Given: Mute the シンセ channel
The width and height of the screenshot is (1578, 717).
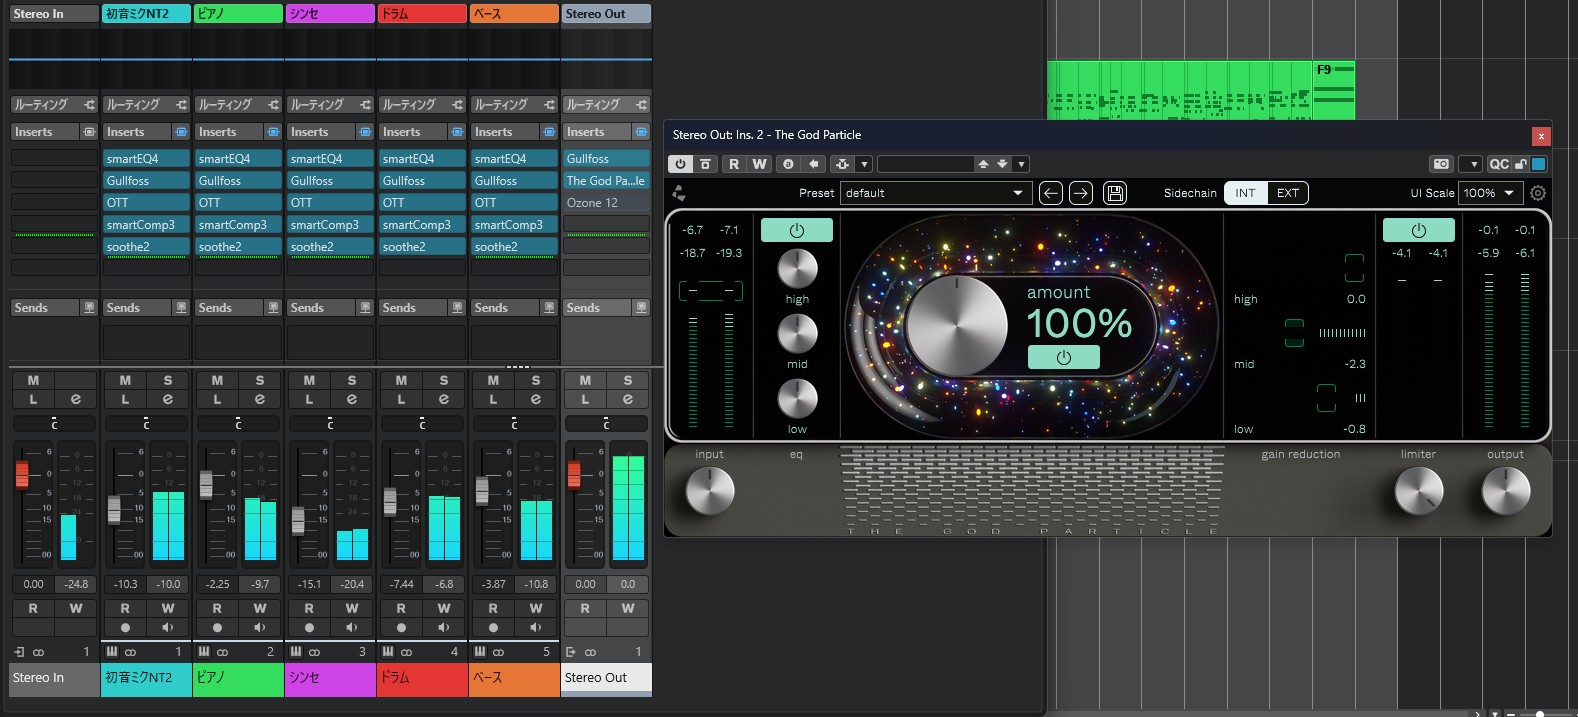Looking at the screenshot, I should click(x=309, y=380).
